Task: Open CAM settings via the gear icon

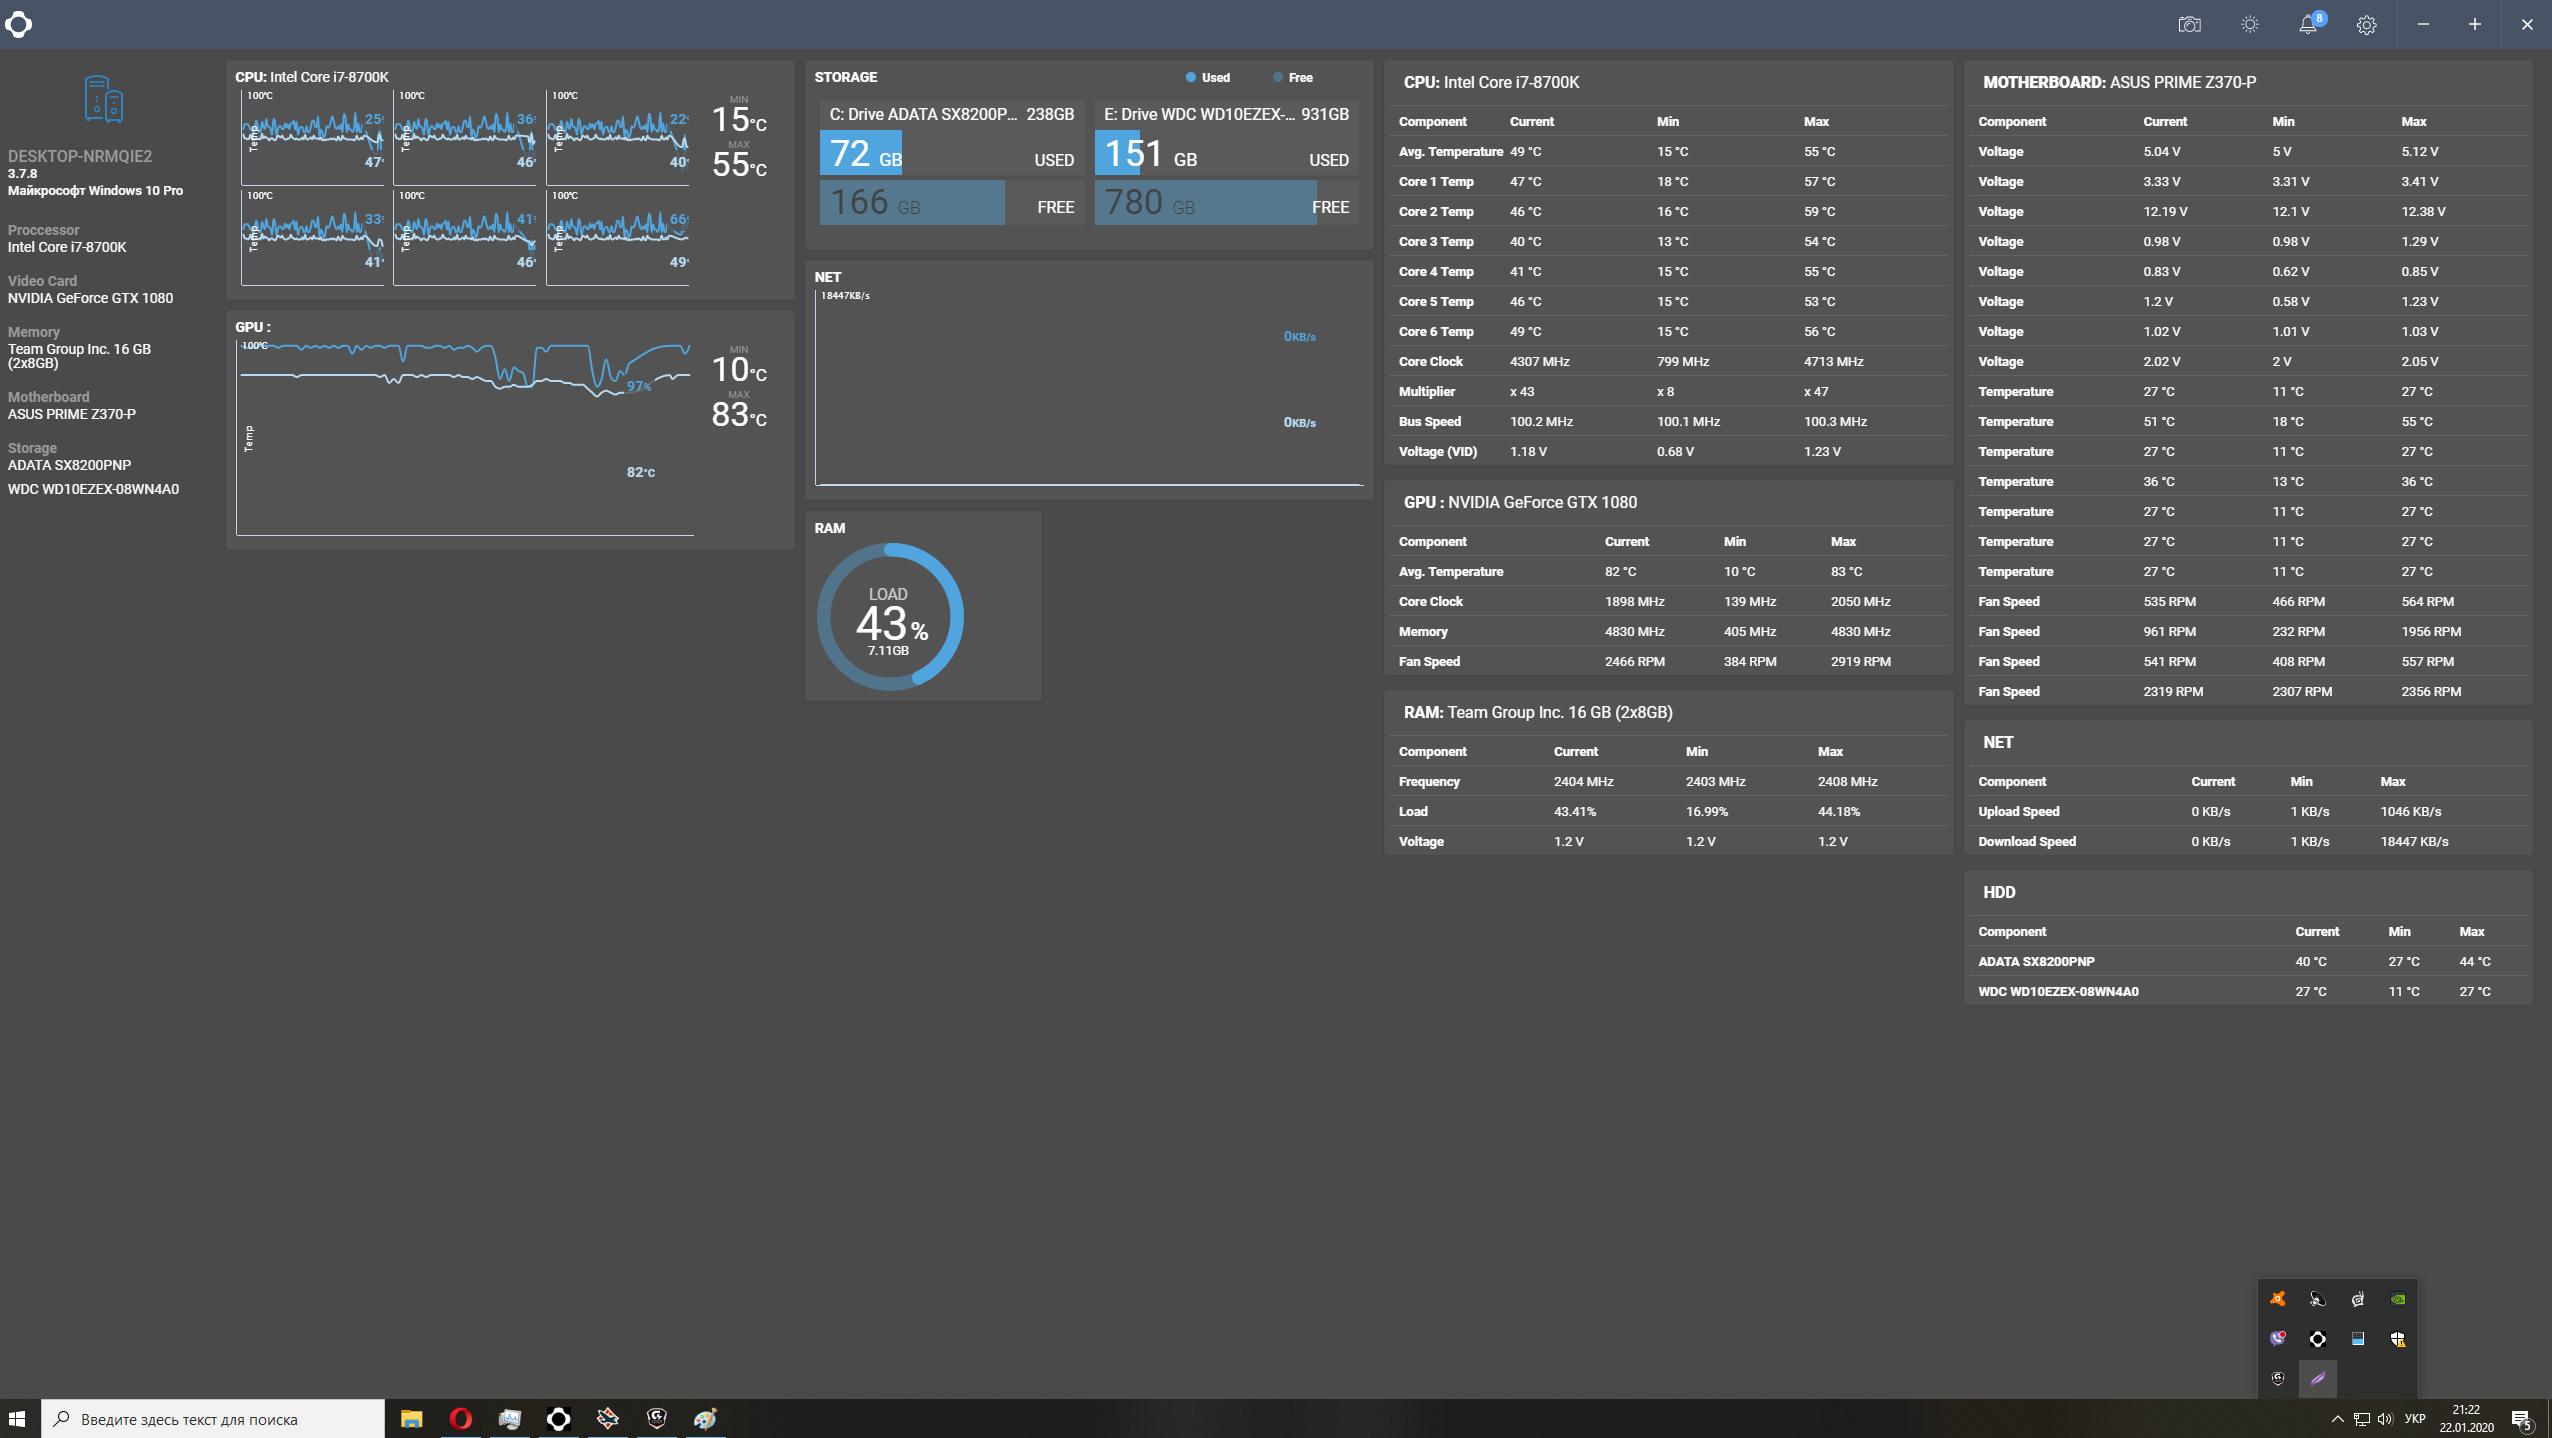Action: click(x=2366, y=25)
